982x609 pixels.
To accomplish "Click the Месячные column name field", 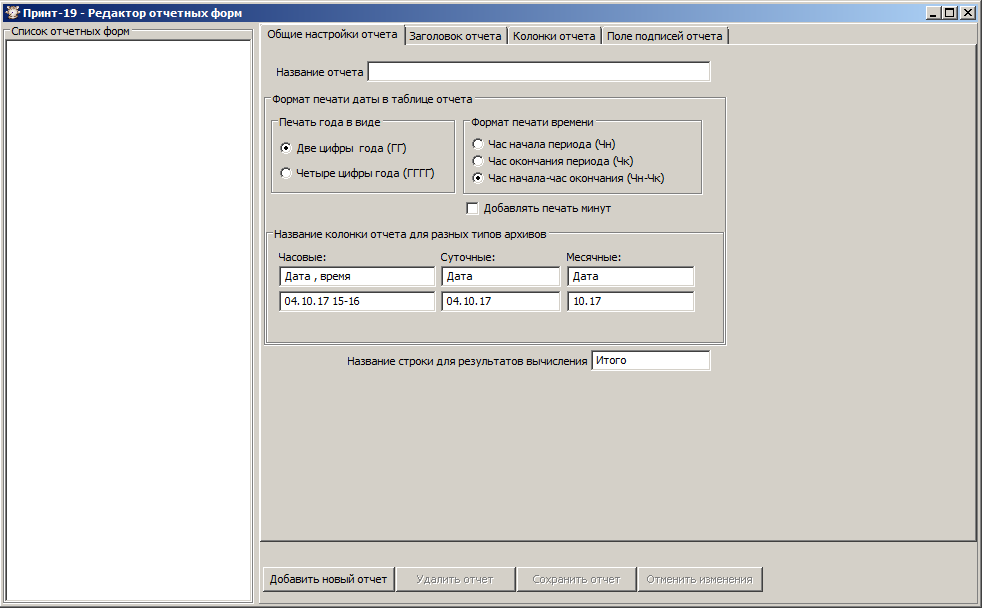I will coord(630,276).
